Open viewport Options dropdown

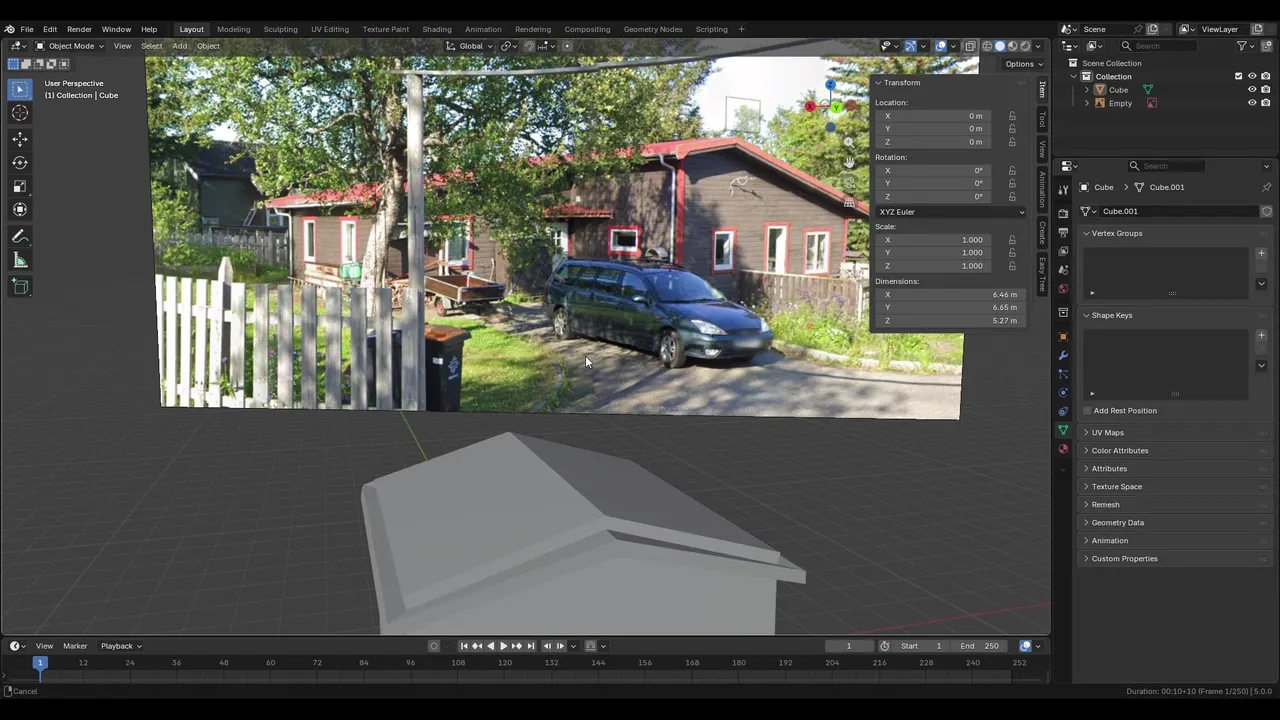pyautogui.click(x=1023, y=64)
